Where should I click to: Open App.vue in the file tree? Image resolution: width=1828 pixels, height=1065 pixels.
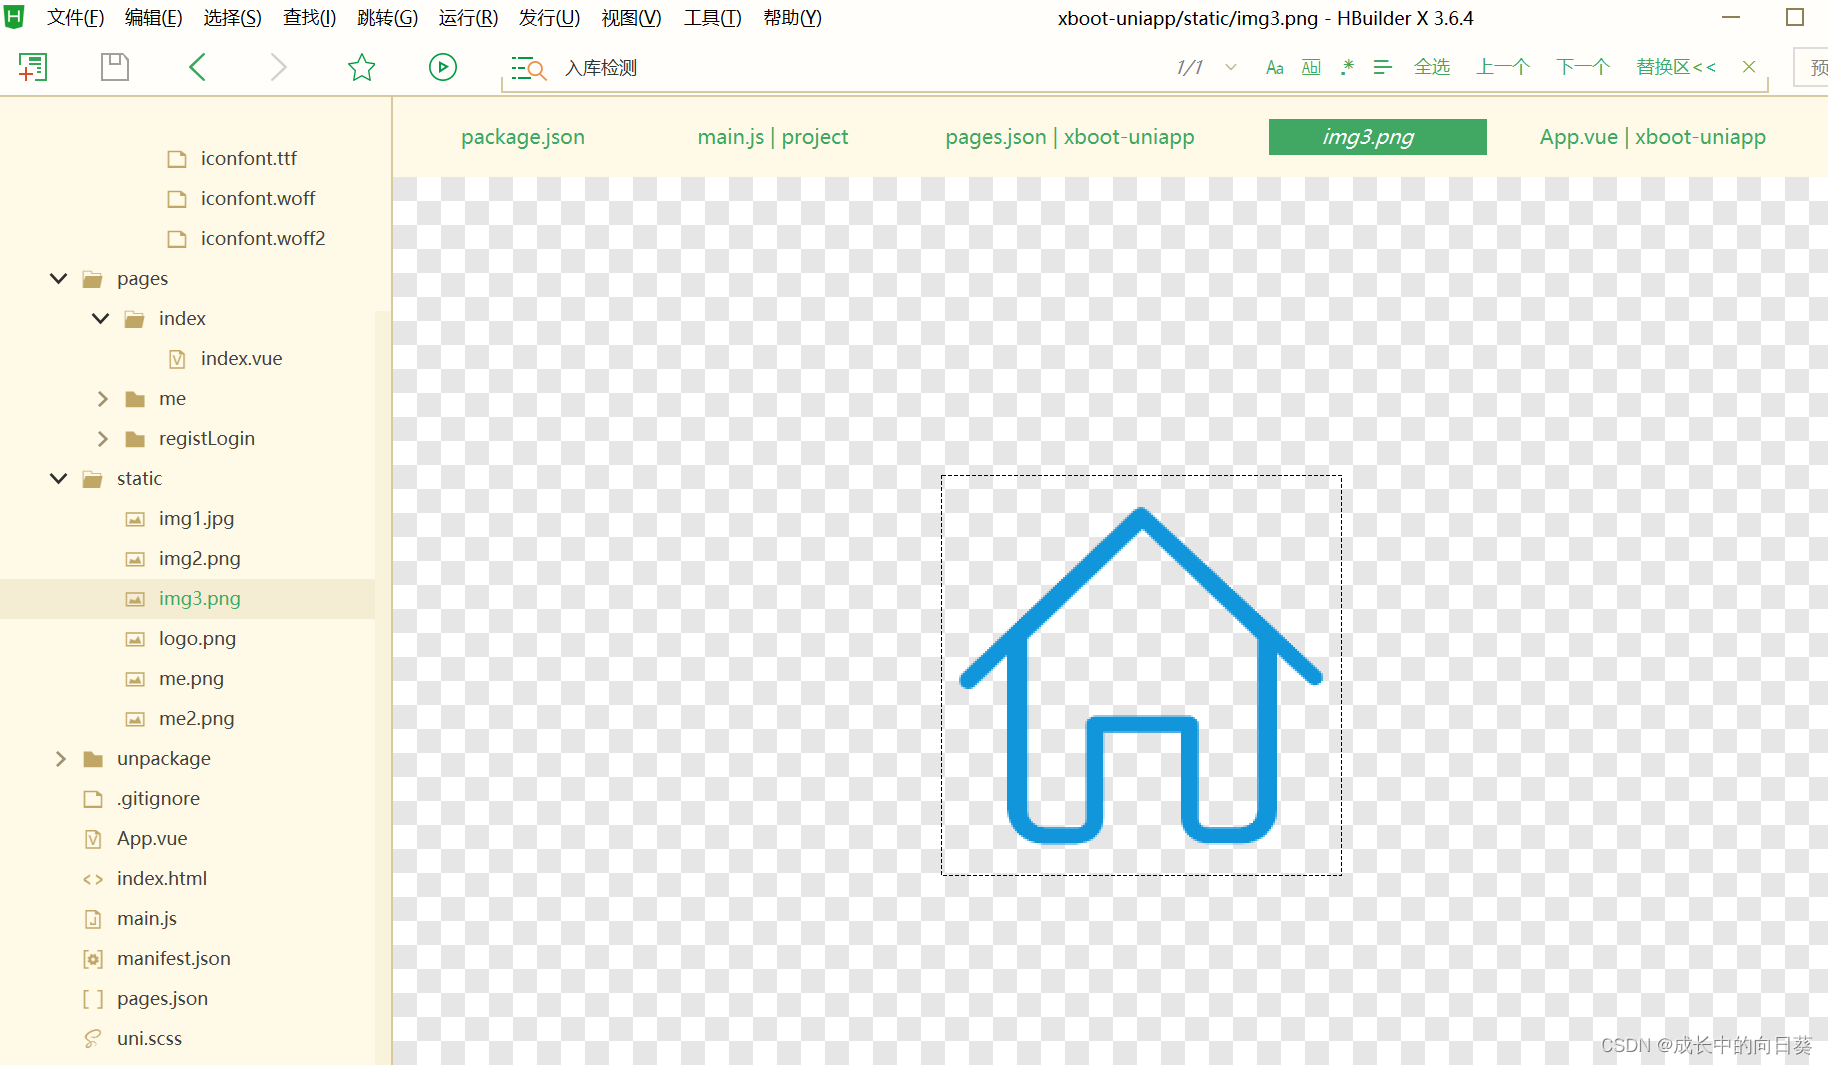[152, 838]
